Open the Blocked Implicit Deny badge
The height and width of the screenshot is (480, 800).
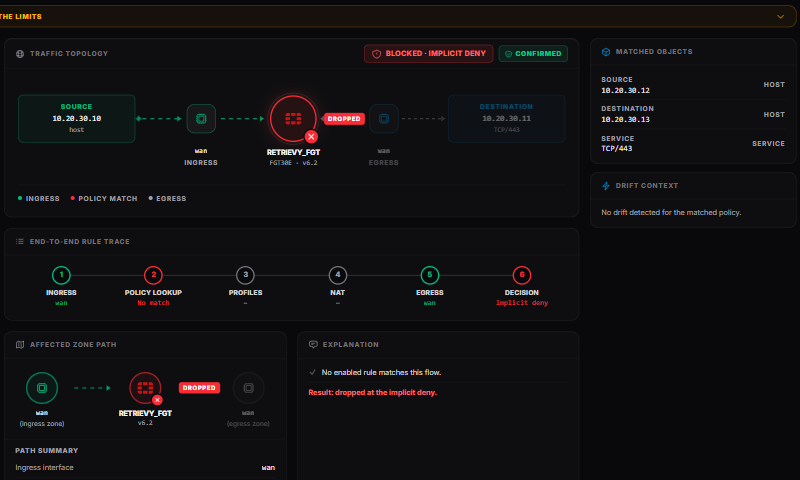tap(429, 54)
